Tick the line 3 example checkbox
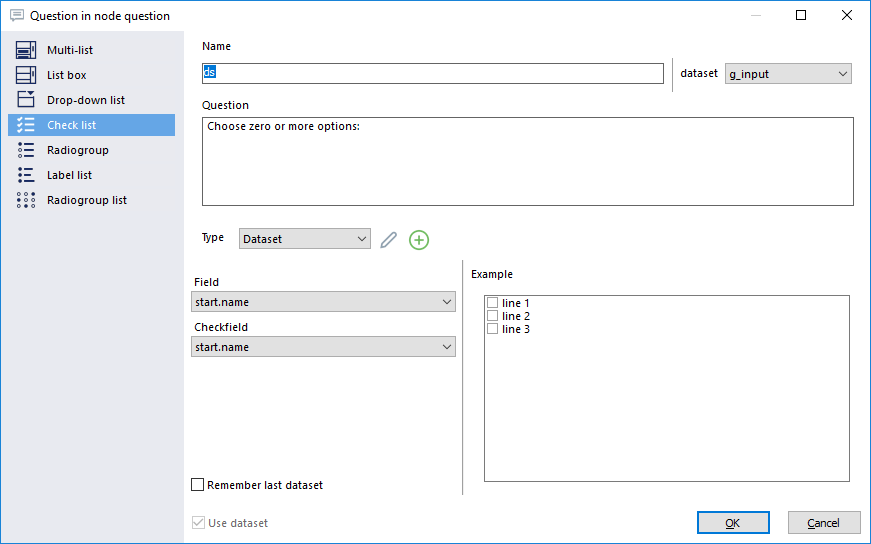The height and width of the screenshot is (544, 871). coord(492,329)
